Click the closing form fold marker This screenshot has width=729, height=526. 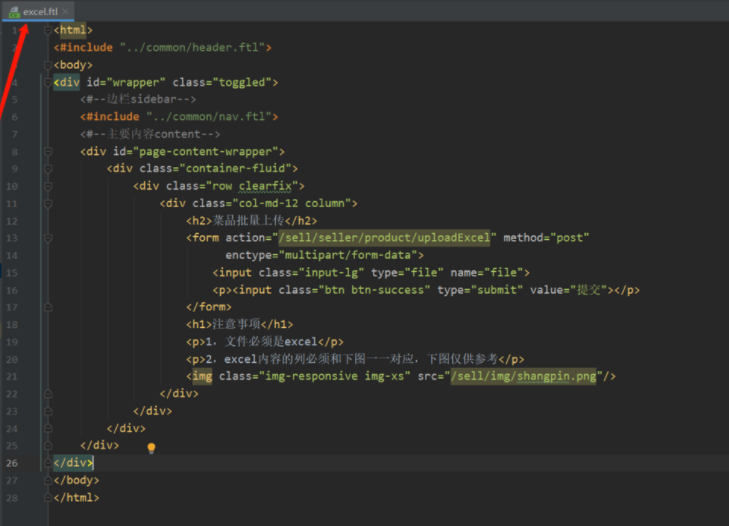point(47,307)
